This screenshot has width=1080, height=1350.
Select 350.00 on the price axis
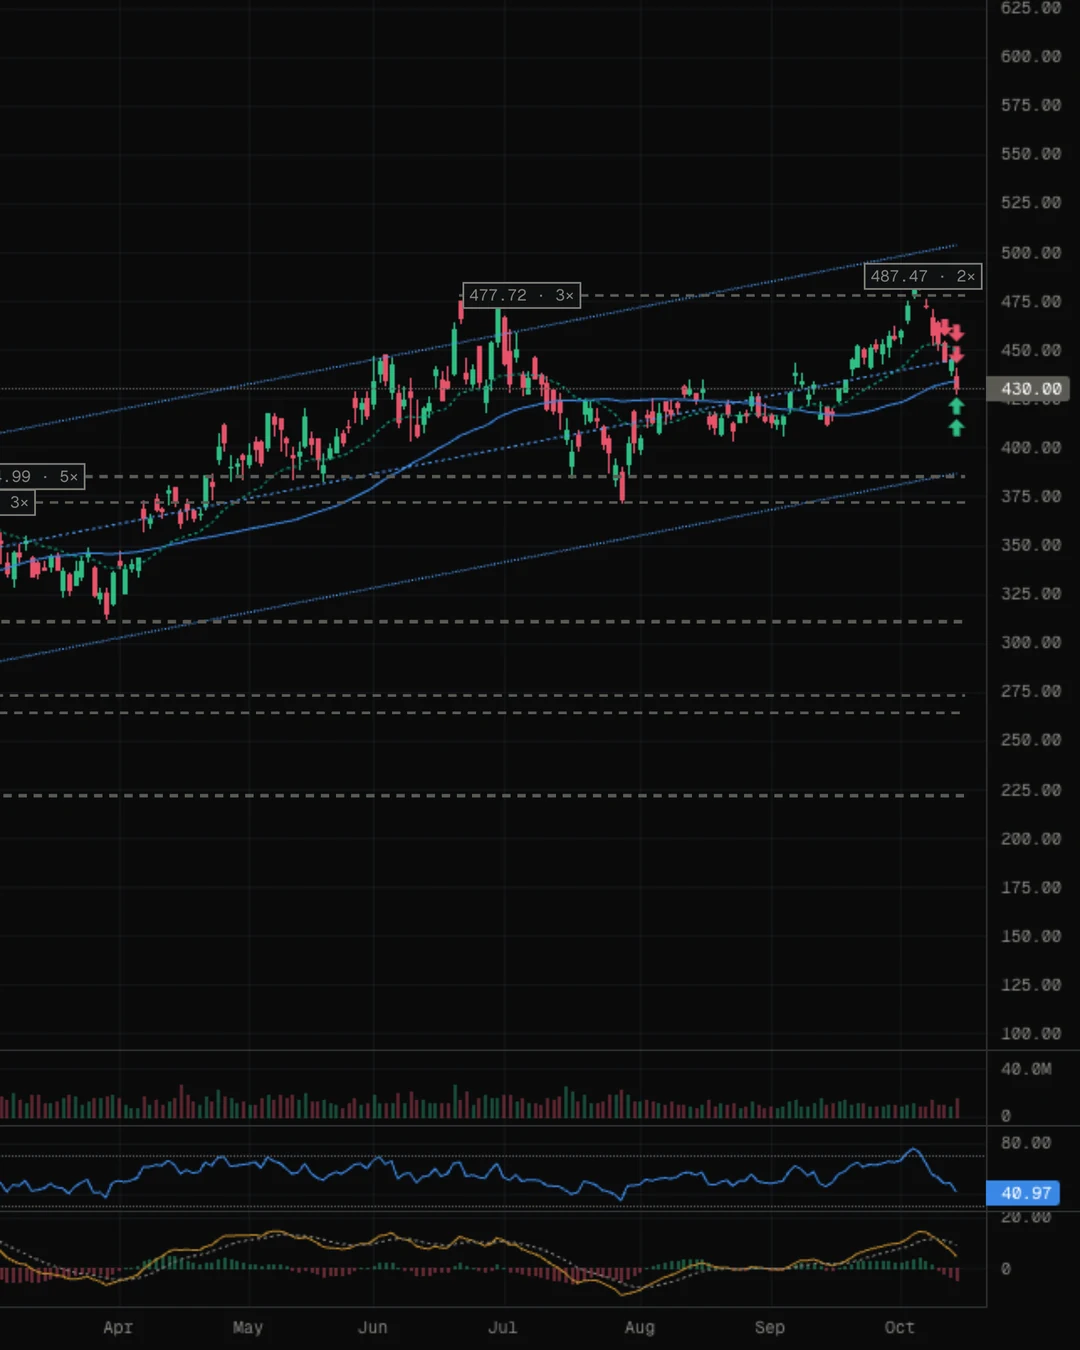[1031, 546]
